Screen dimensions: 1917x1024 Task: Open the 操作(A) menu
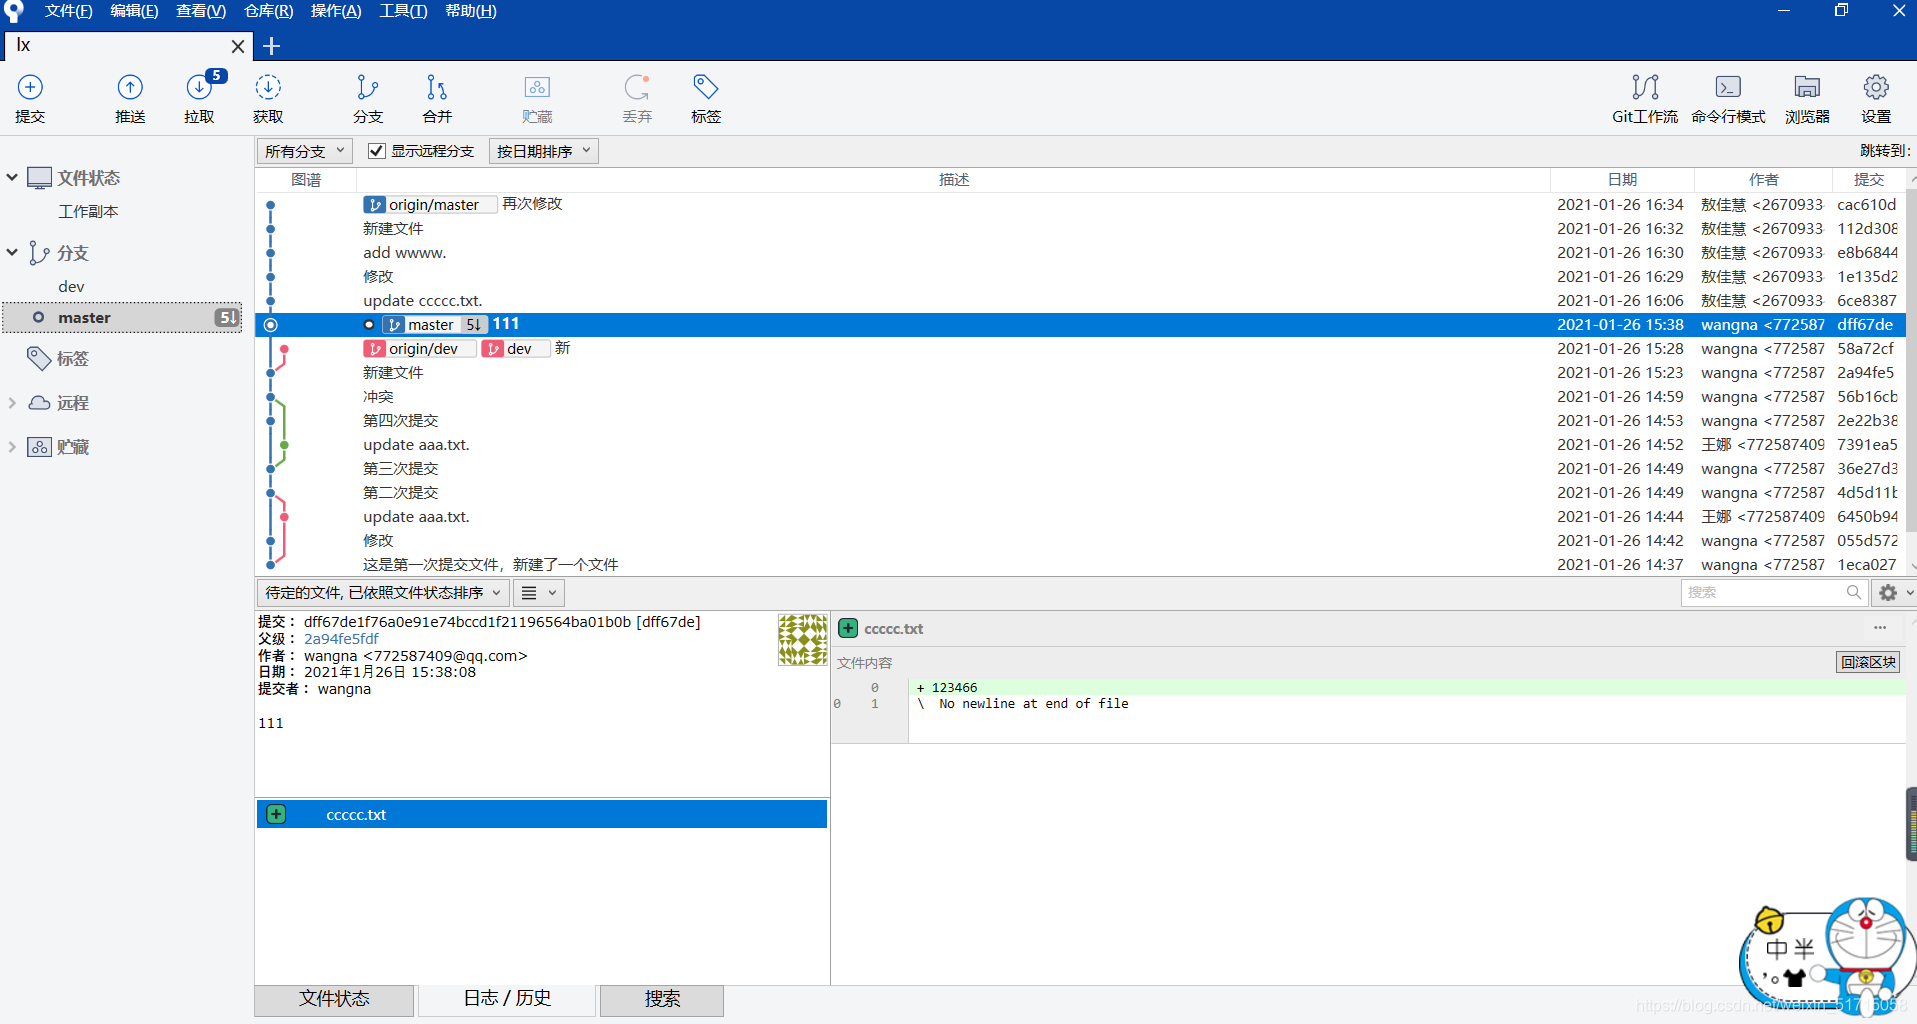(x=336, y=11)
